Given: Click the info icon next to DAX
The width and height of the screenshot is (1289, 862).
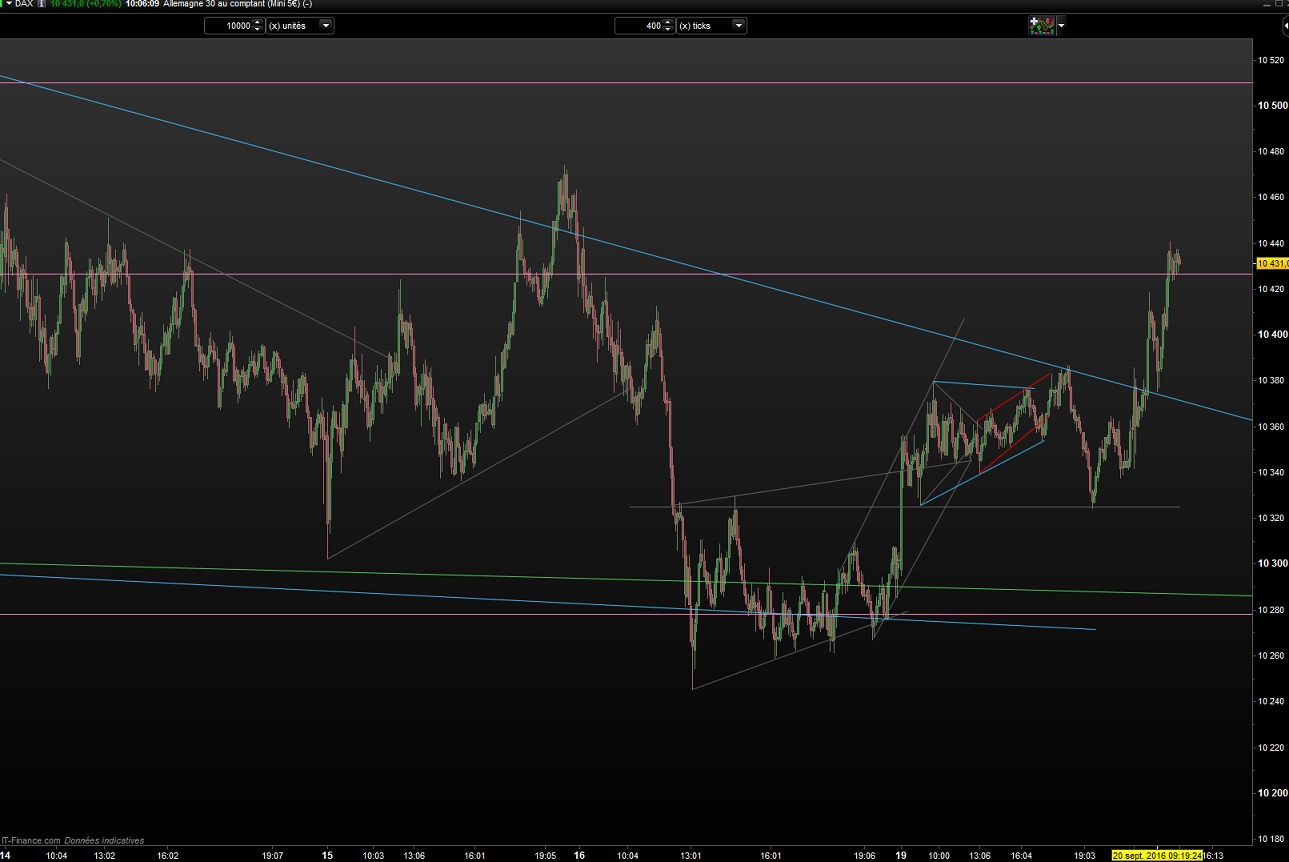Looking at the screenshot, I should click(41, 5).
